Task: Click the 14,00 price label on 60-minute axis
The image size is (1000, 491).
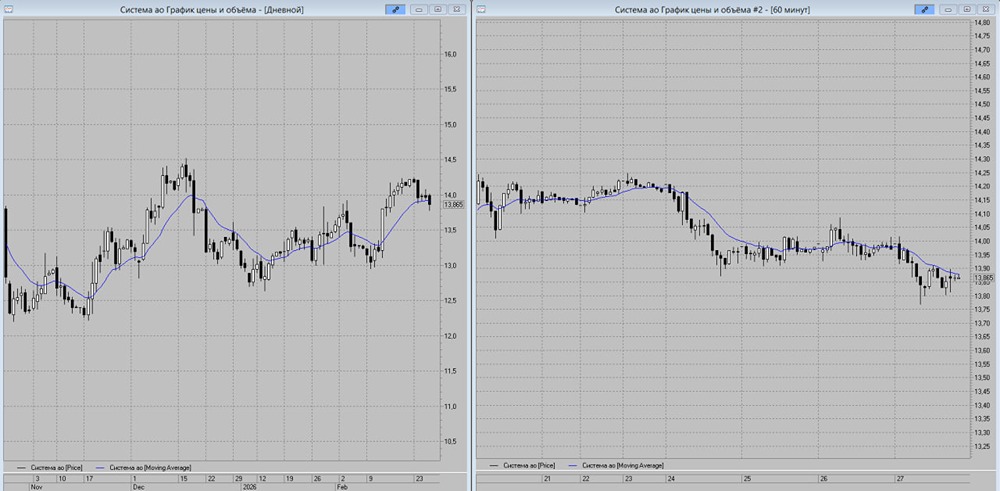Action: (x=982, y=241)
